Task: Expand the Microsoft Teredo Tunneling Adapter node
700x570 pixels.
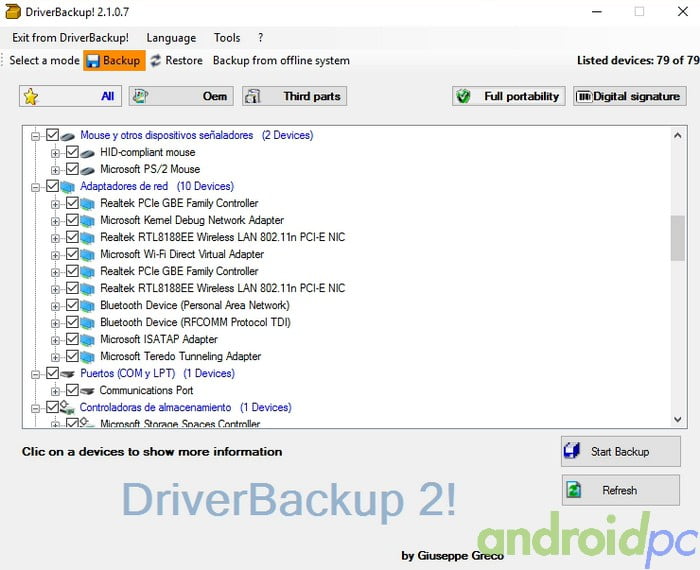Action: pos(55,358)
